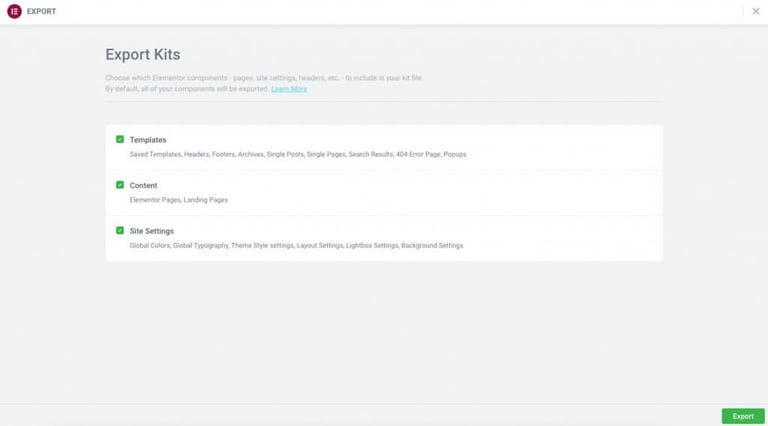768x426 pixels.
Task: Click the 'Choose which Elementor components' text
Action: (263, 78)
